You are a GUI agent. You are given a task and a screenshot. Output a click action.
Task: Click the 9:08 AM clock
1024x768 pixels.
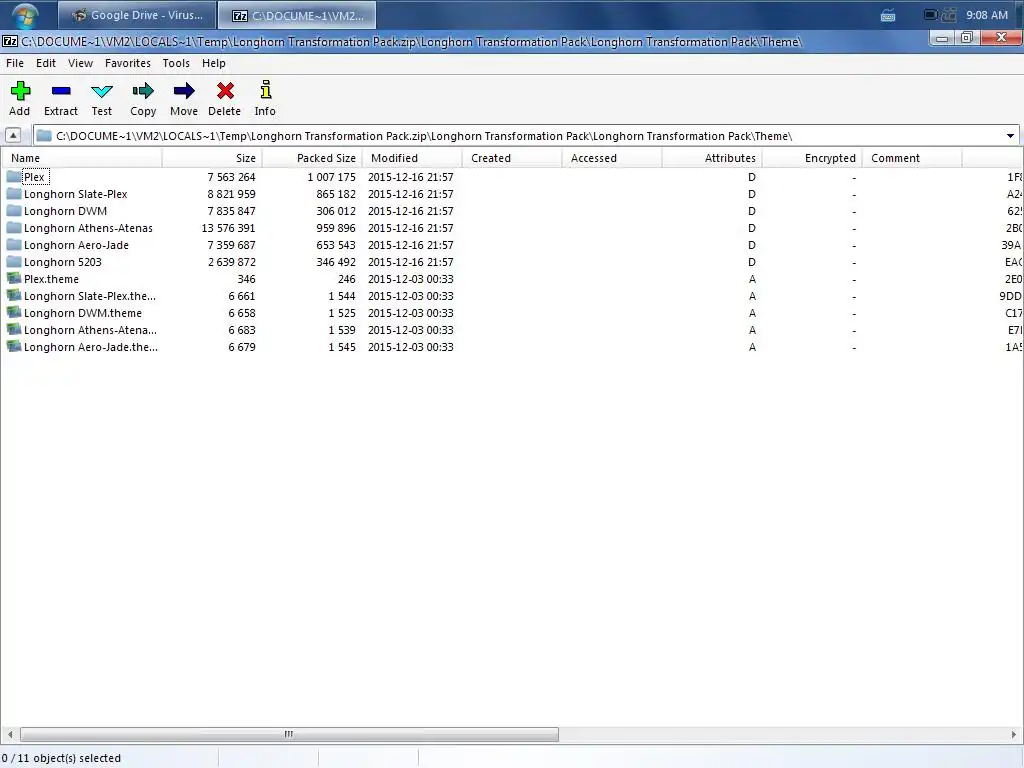[x=987, y=15]
